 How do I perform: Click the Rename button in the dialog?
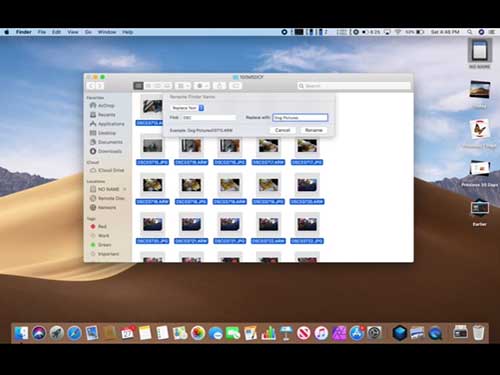314,130
